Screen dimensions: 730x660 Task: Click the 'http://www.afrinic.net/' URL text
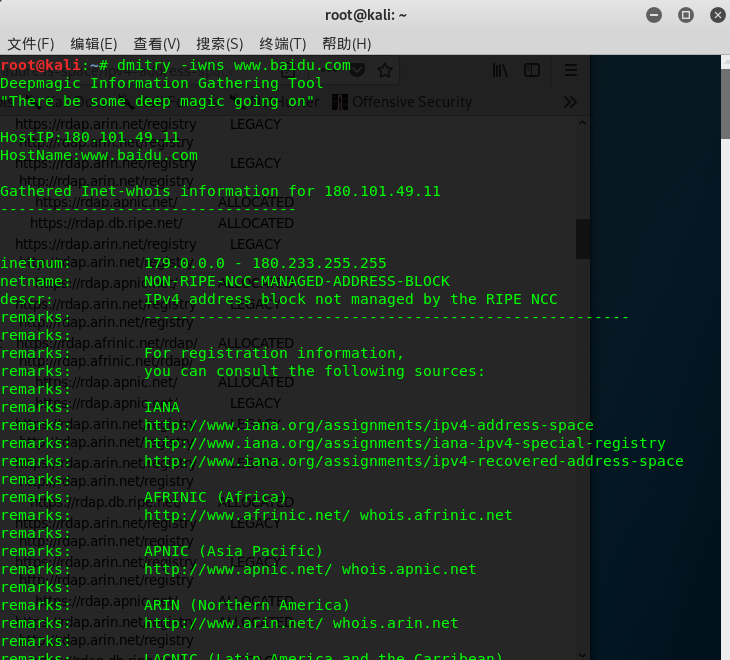coord(247,515)
